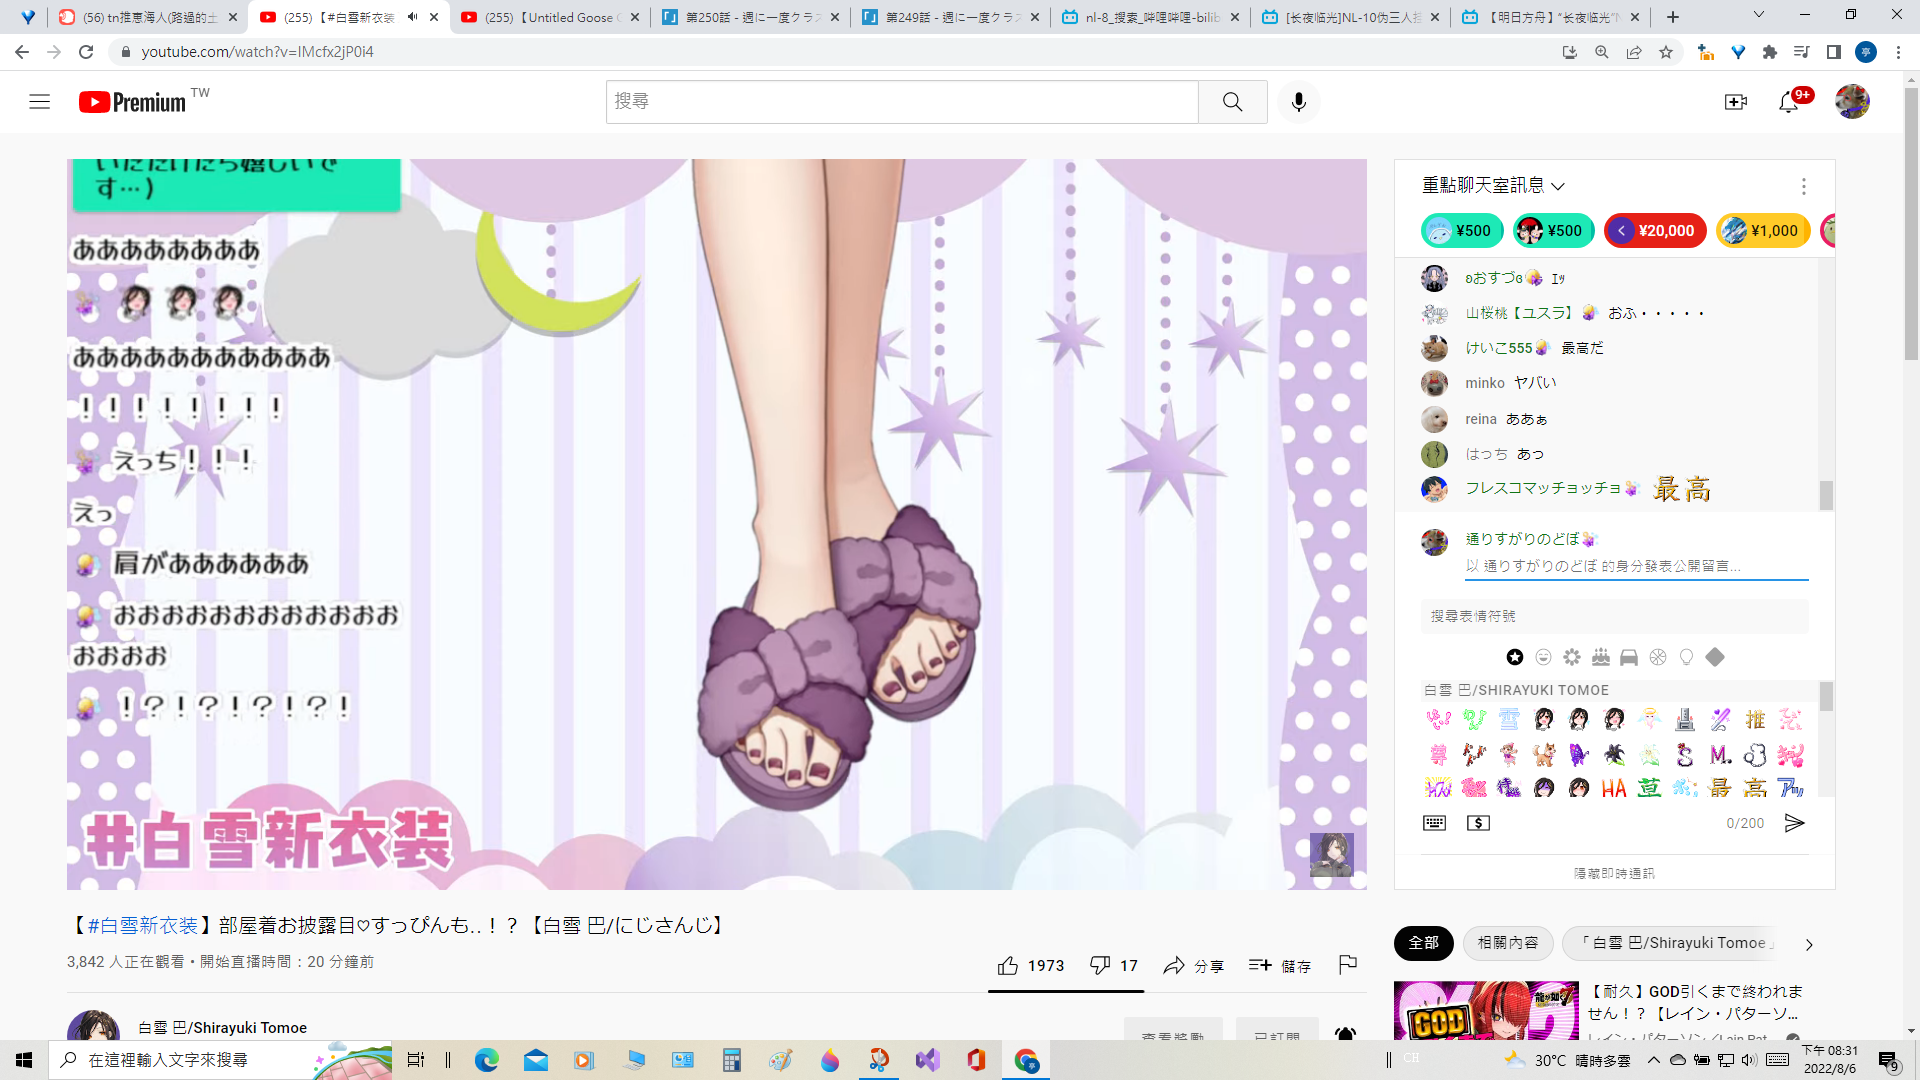Open the Chrome profile avatar button
The image size is (1920, 1080).
[x=1866, y=52]
